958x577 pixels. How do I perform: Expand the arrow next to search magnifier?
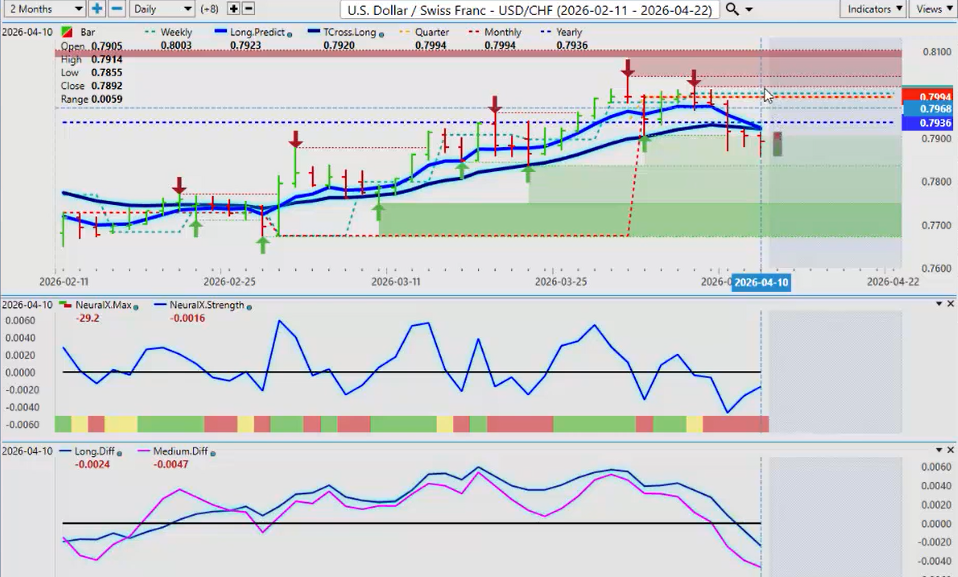(x=749, y=9)
